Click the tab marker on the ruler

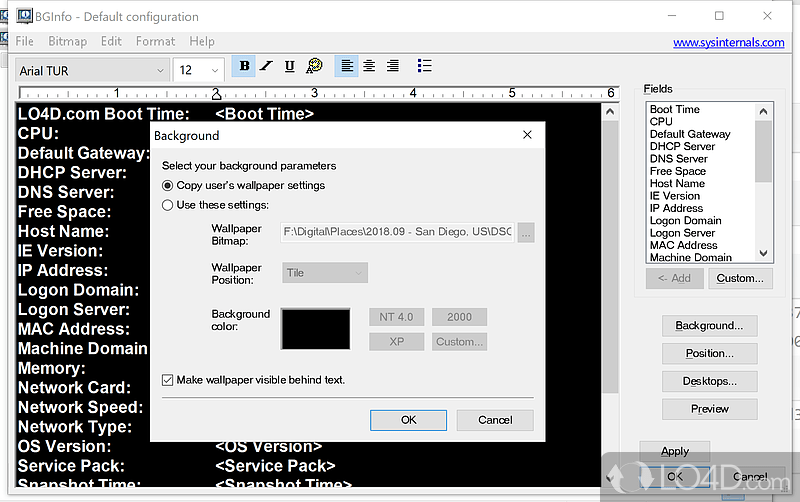(x=216, y=94)
